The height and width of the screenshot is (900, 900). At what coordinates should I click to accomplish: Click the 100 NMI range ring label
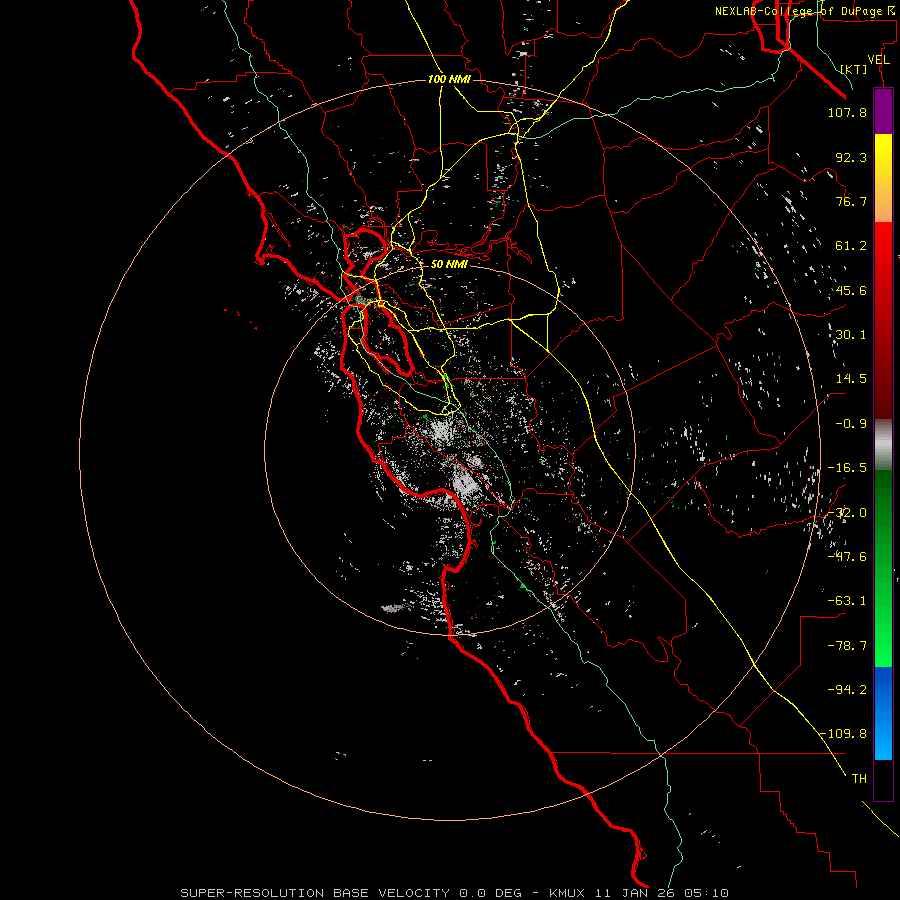[449, 79]
